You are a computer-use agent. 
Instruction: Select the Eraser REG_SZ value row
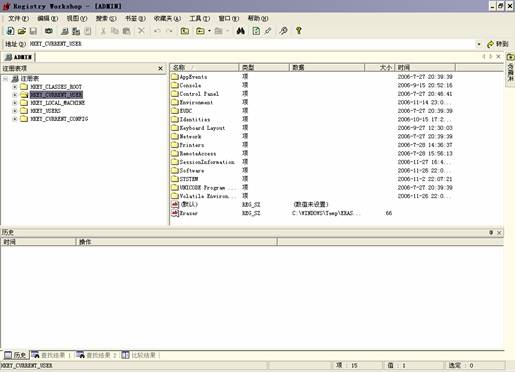pyautogui.click(x=312, y=213)
